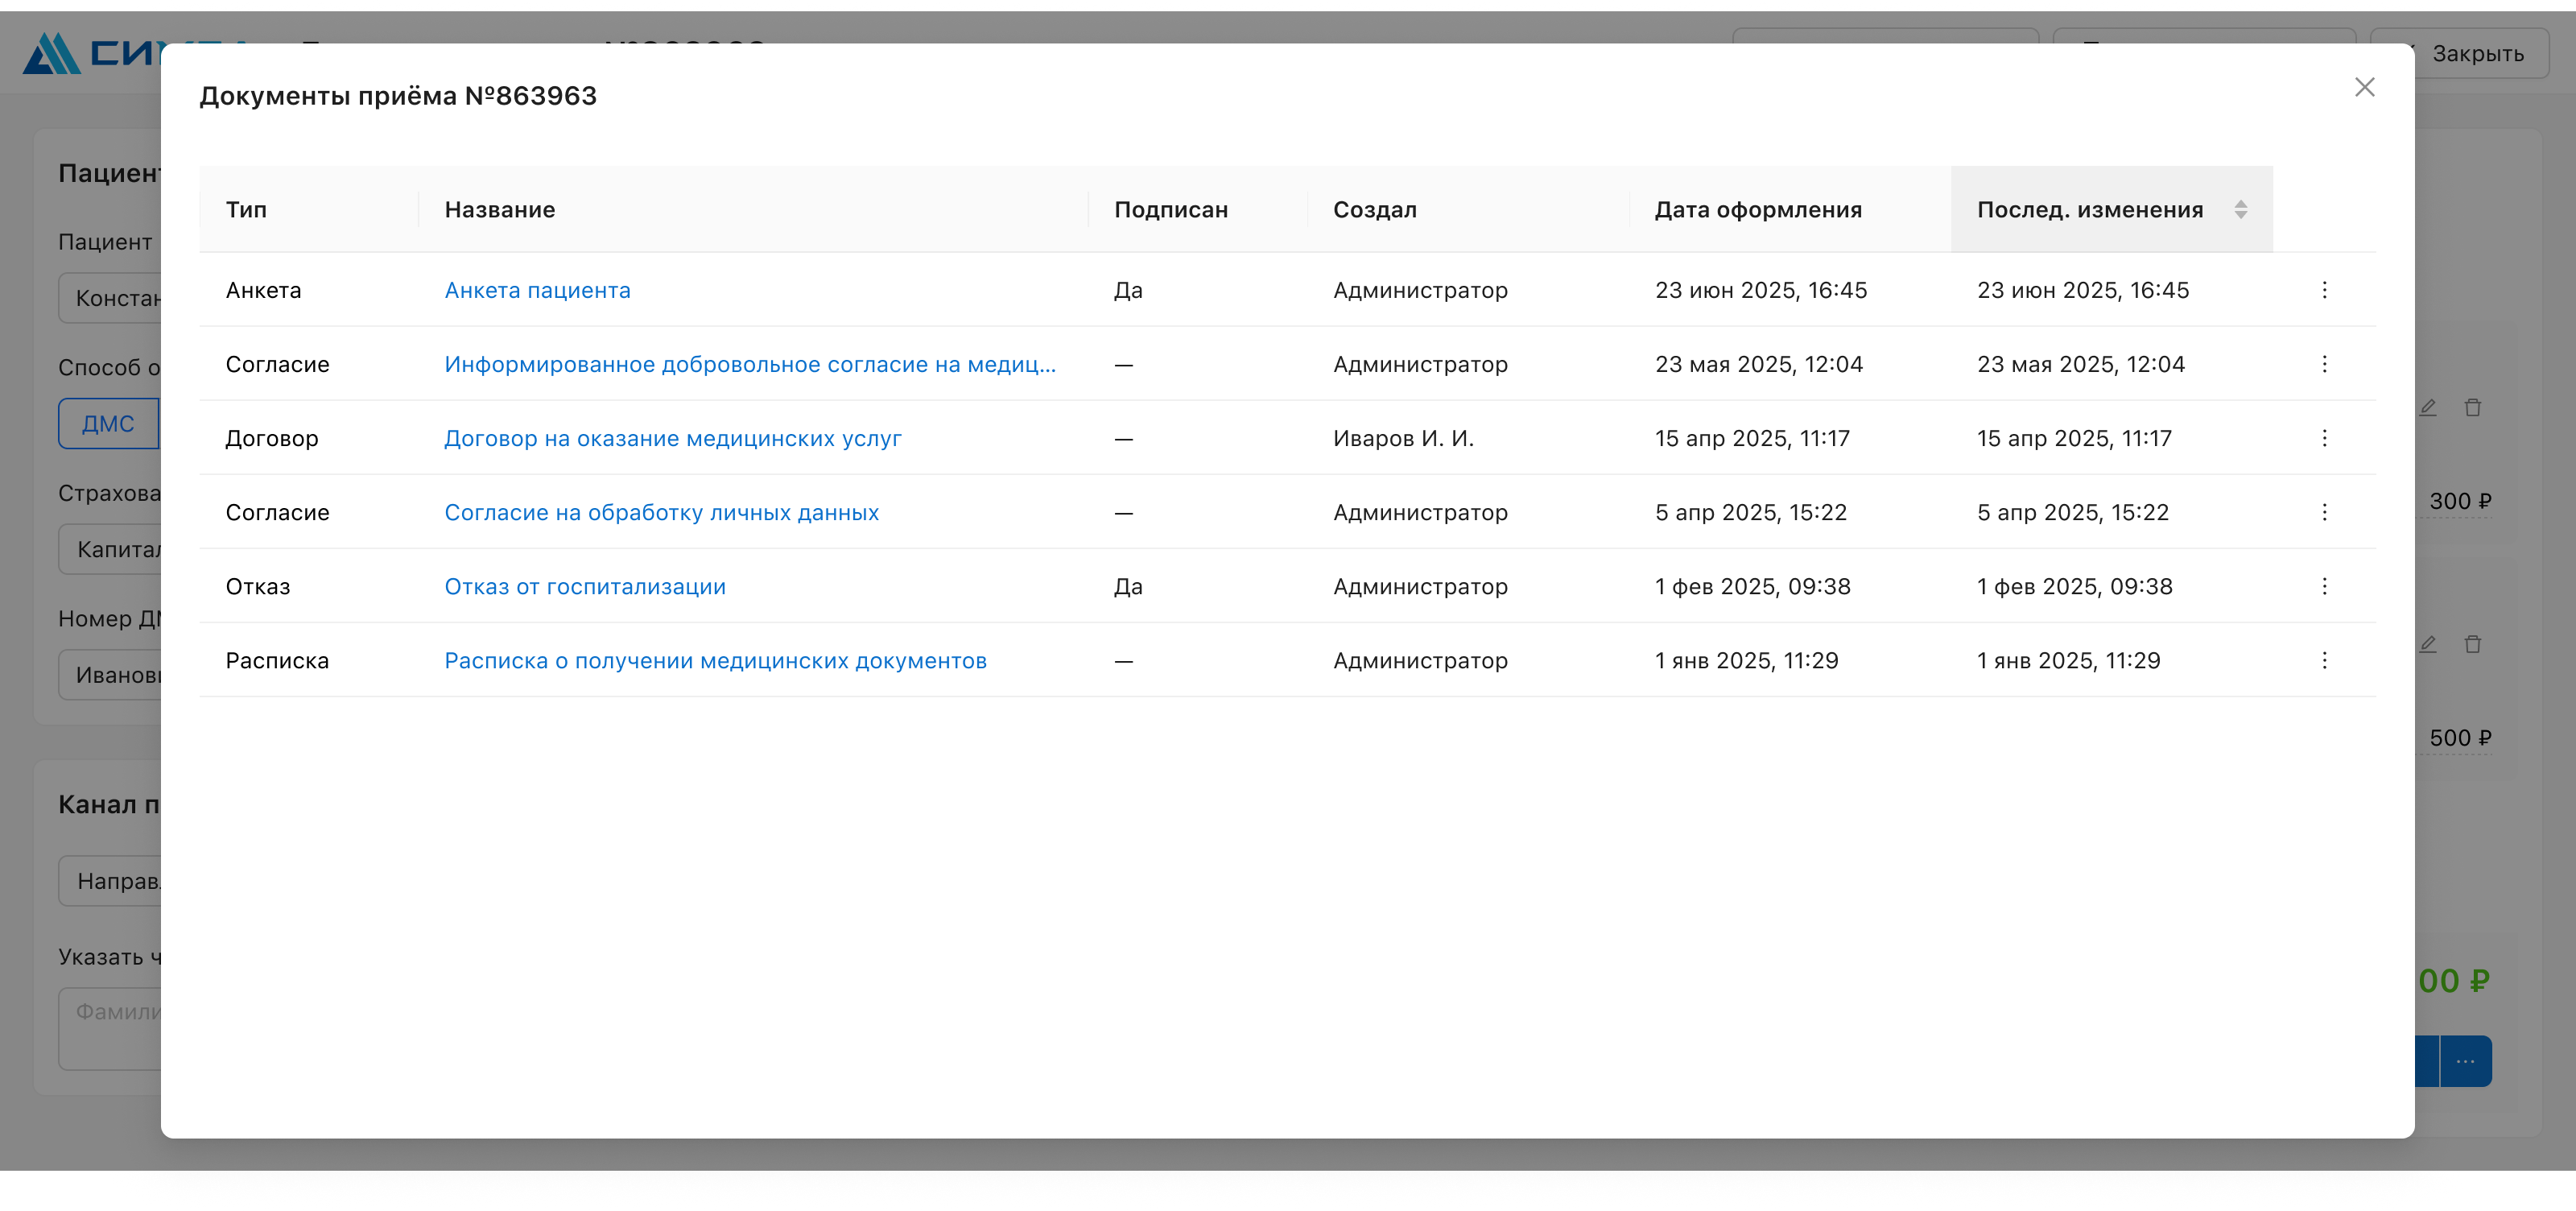Click the blue ellipsis button in background page
Image resolution: width=2576 pixels, height=1211 pixels.
tap(2465, 1060)
